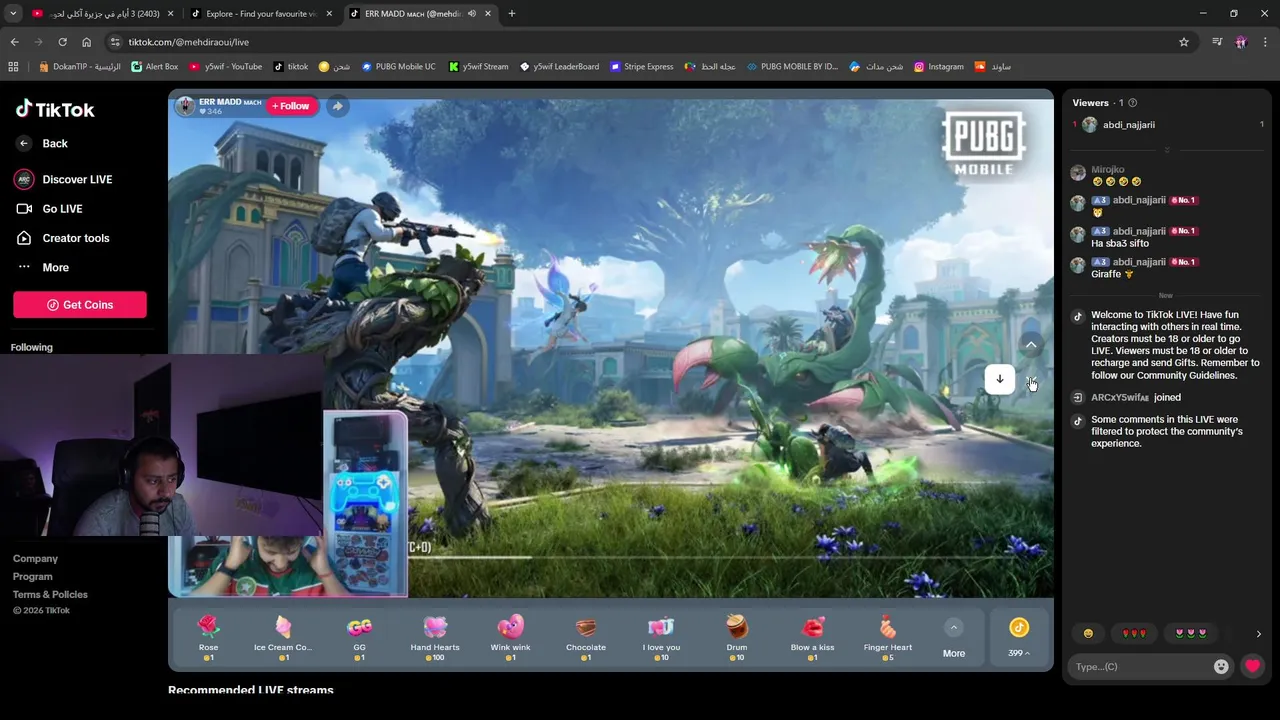The height and width of the screenshot is (720, 1280).
Task: Open site information icon in address bar
Action: tap(115, 42)
